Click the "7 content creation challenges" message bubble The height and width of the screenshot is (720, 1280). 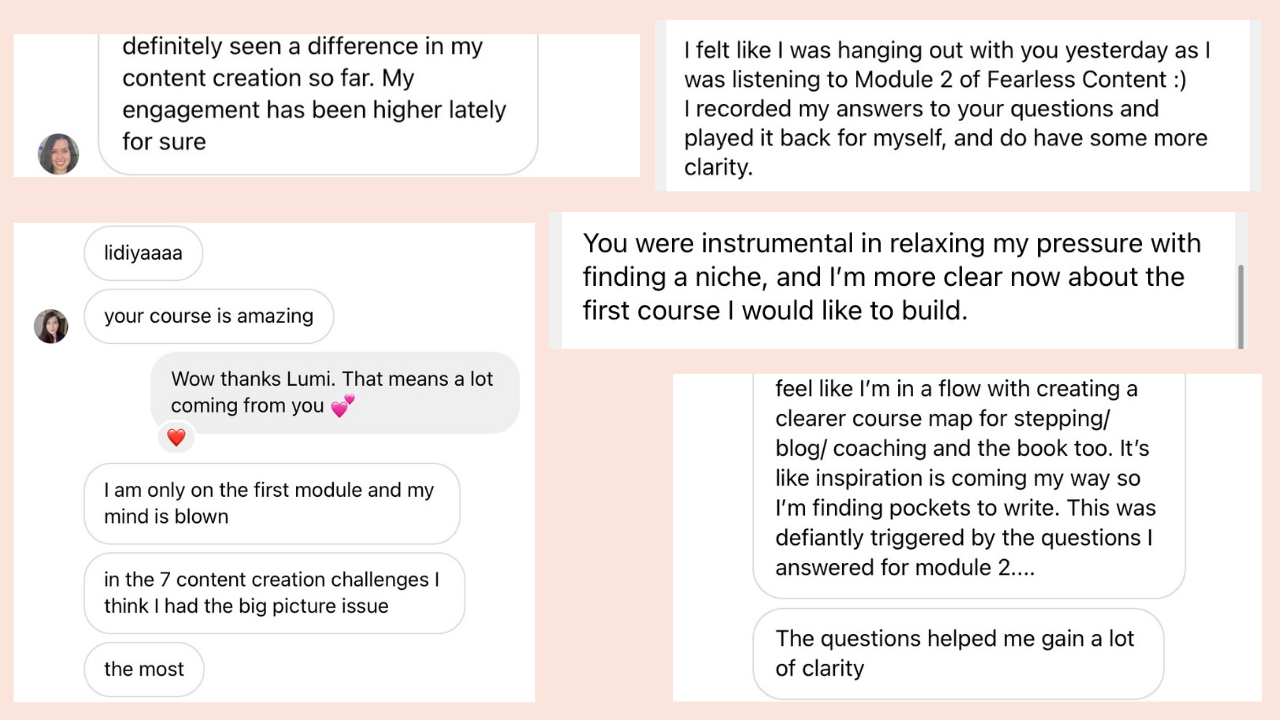pos(273,592)
